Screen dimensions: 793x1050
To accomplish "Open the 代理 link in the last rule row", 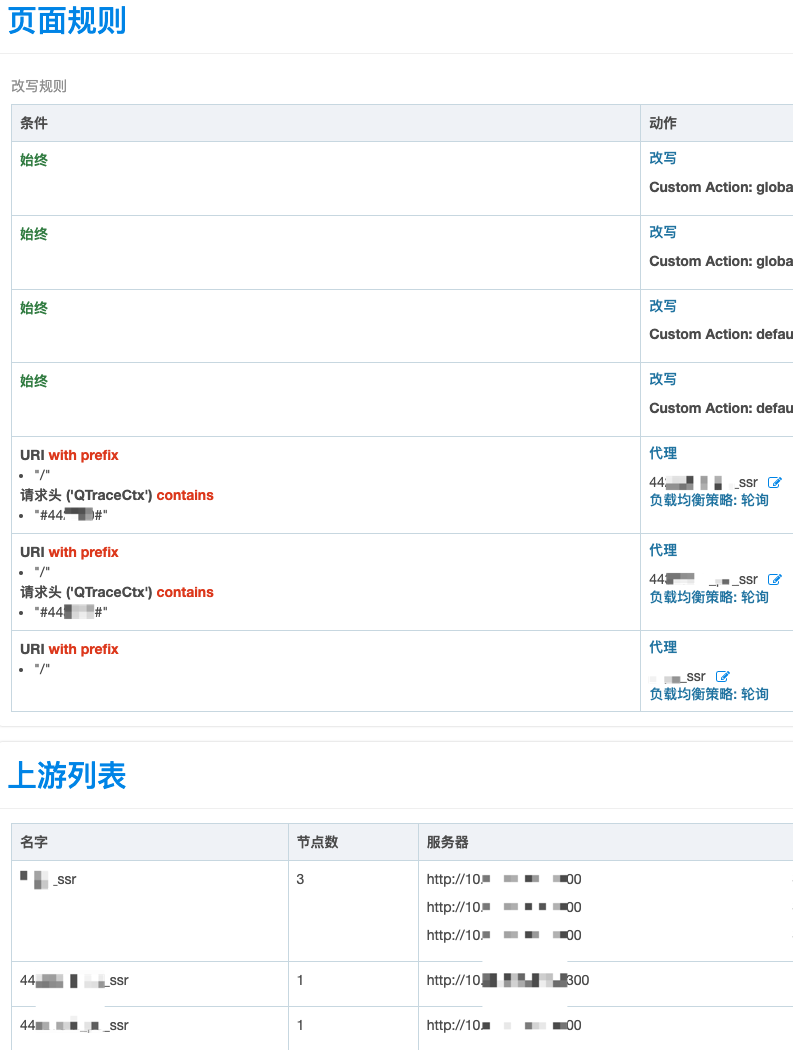I will pos(663,648).
